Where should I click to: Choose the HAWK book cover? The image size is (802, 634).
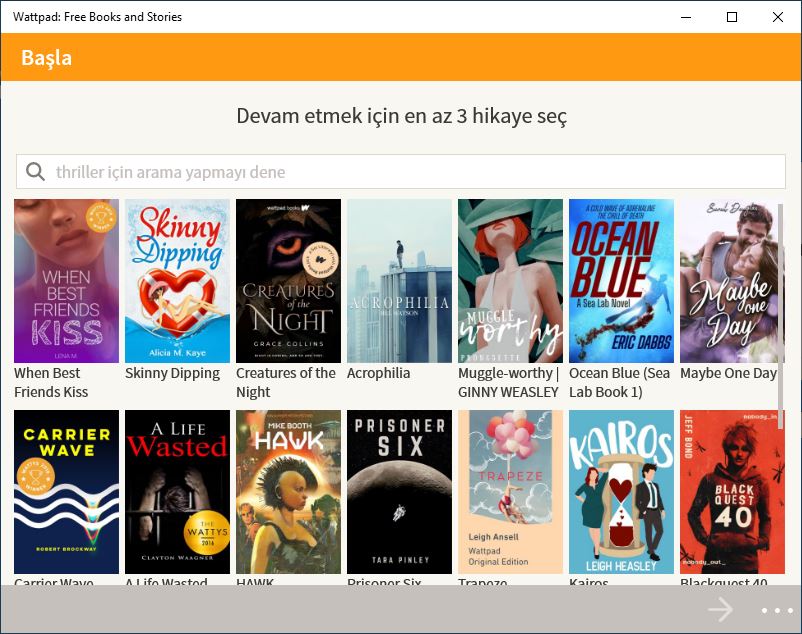pos(288,492)
